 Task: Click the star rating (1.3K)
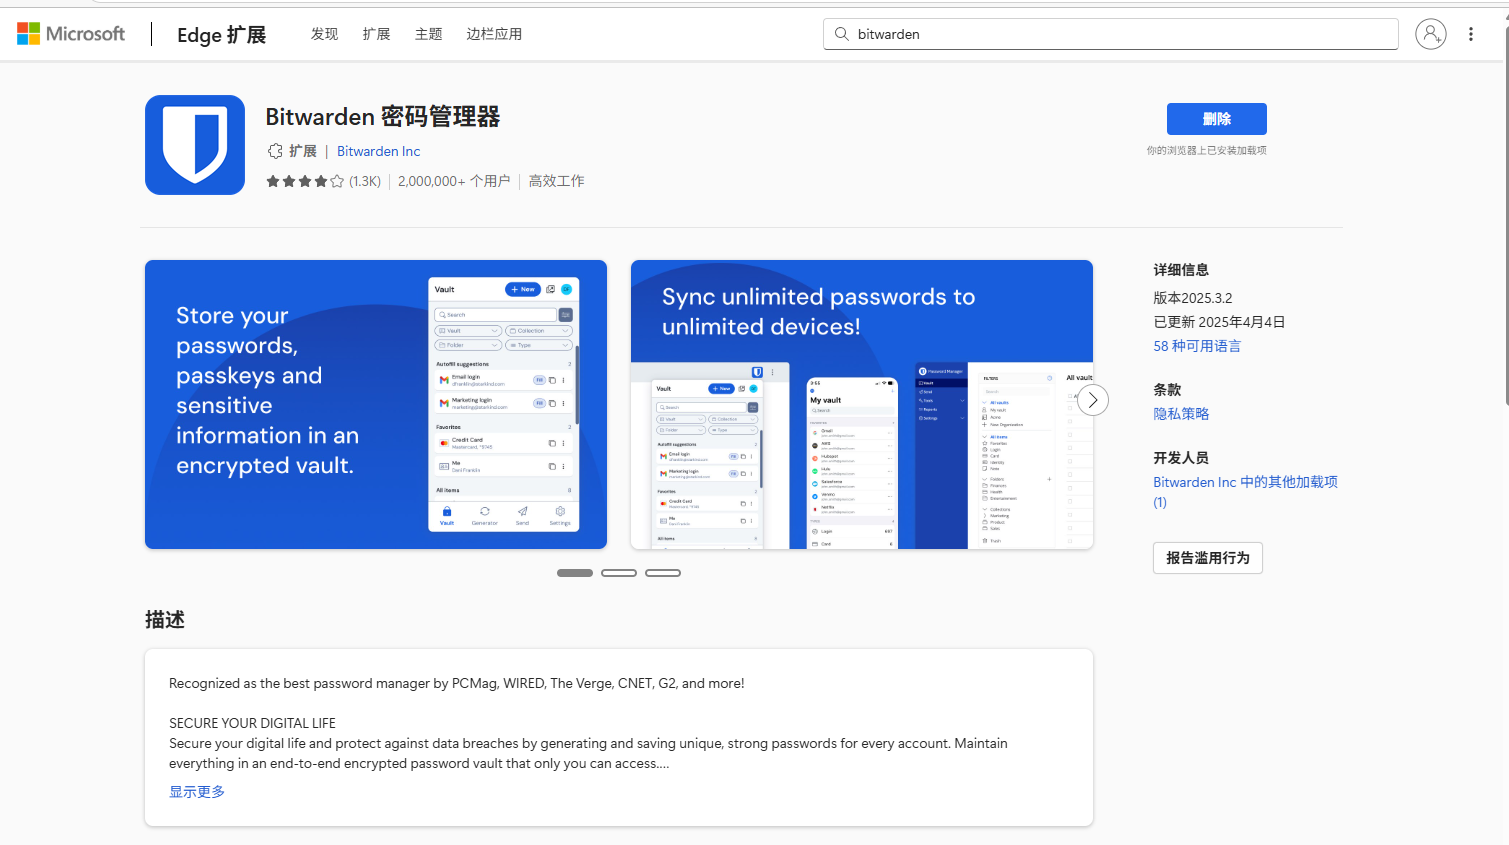point(323,181)
